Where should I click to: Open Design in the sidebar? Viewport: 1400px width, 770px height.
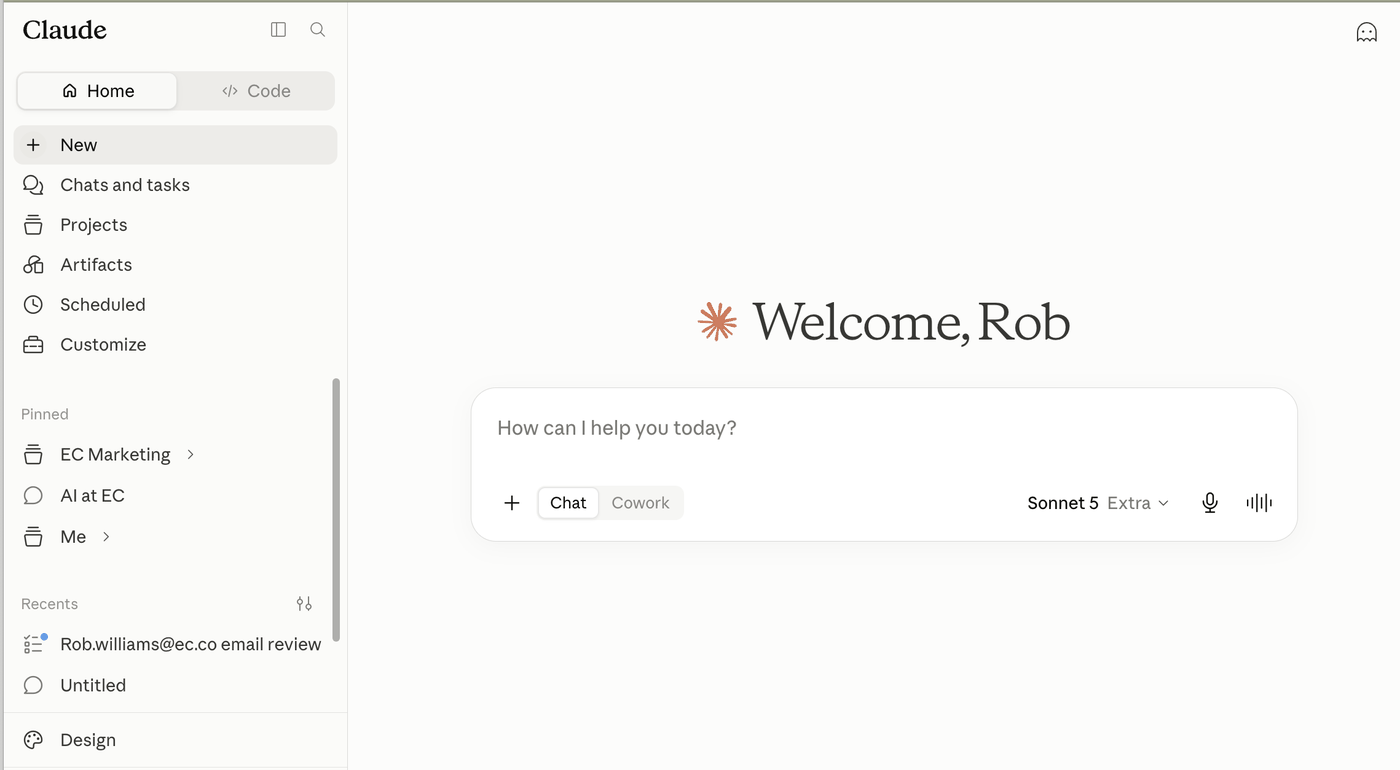(175, 740)
